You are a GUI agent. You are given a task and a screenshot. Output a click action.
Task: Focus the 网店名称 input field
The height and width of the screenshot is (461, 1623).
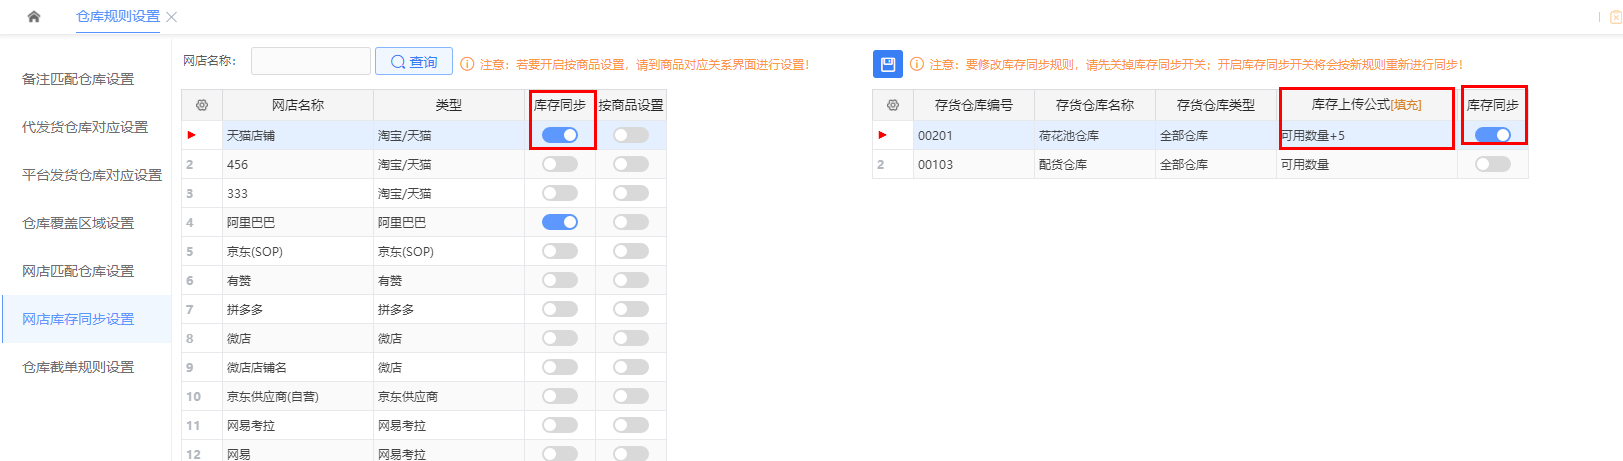311,61
